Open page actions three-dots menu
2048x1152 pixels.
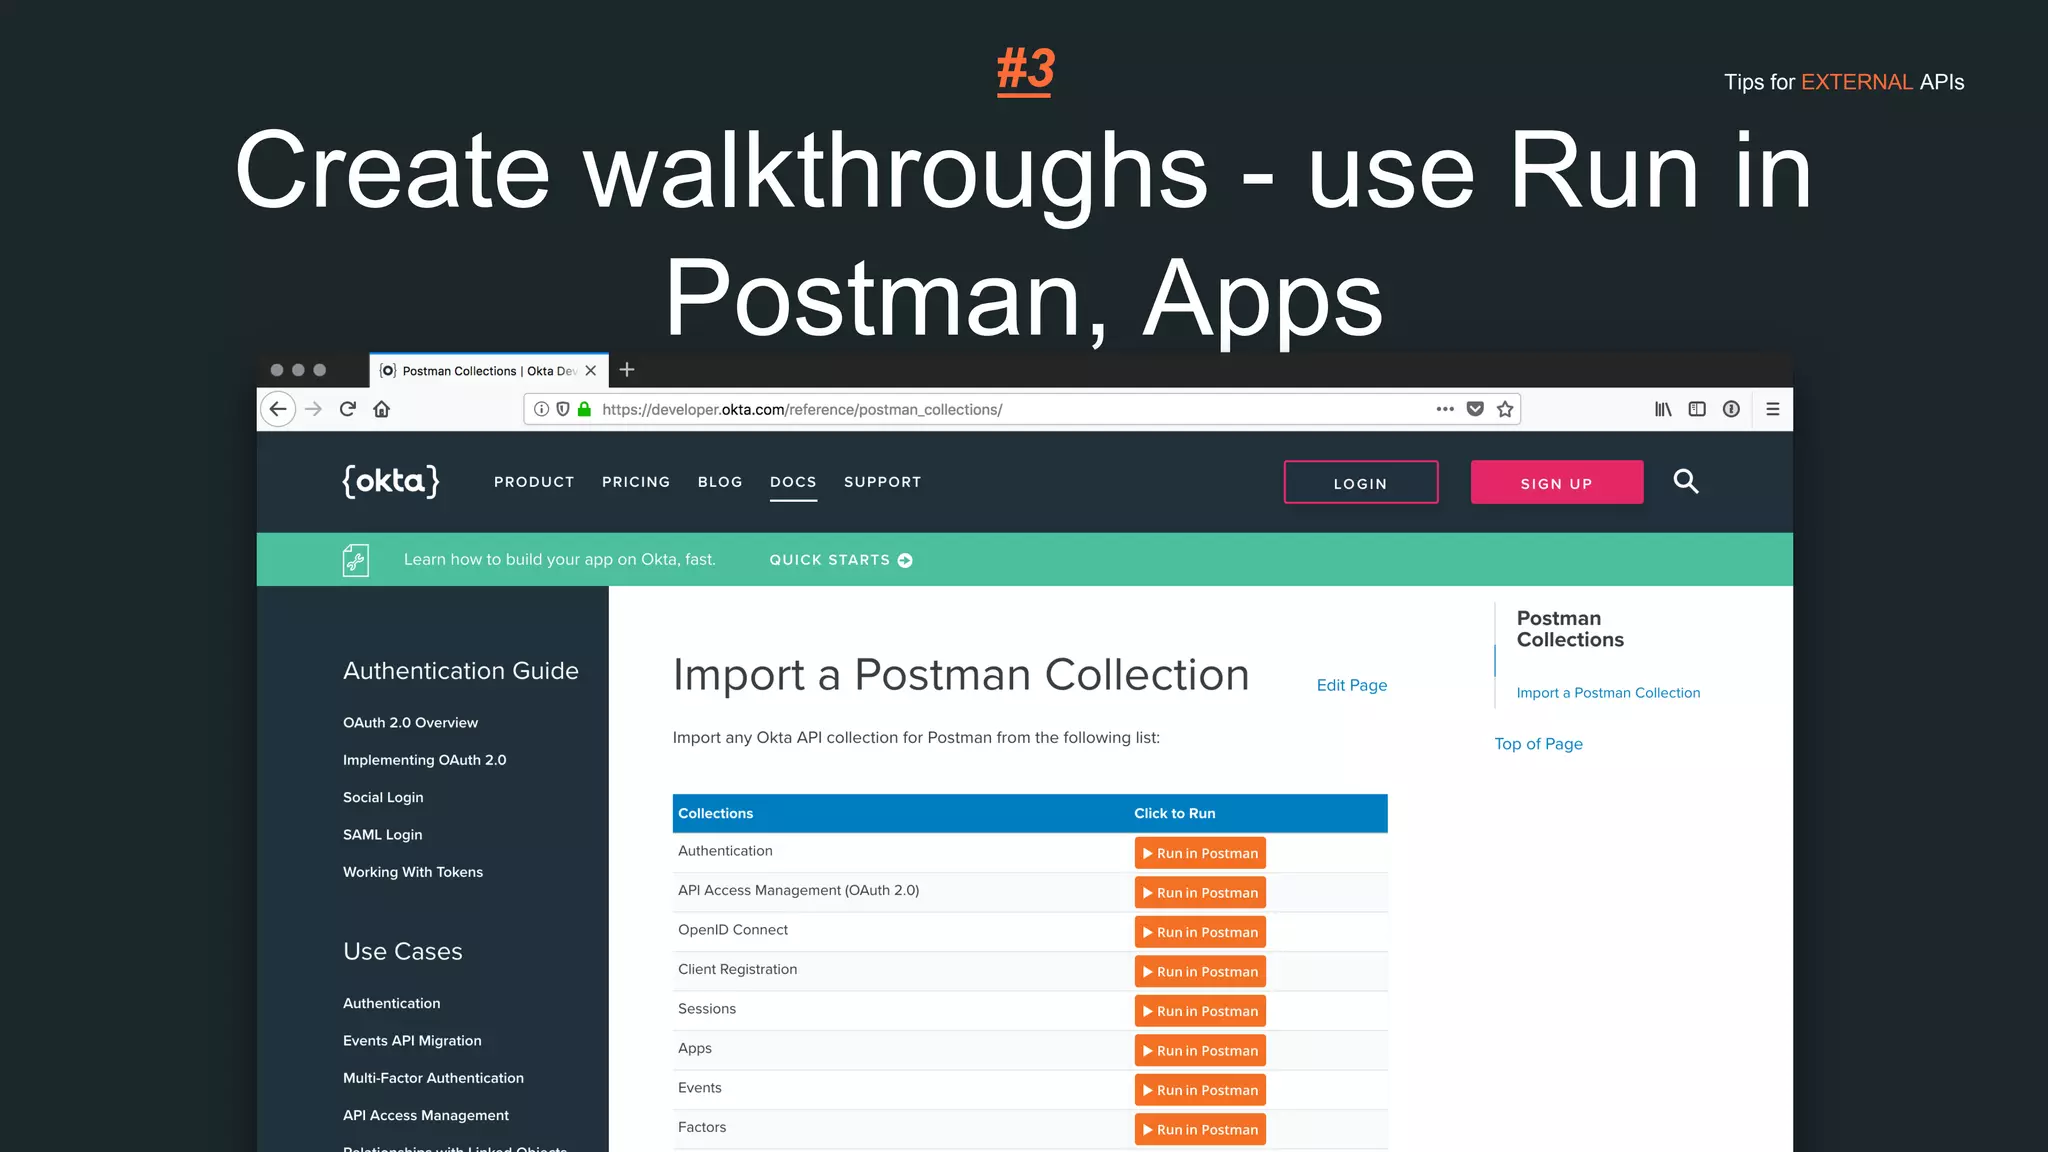point(1445,409)
